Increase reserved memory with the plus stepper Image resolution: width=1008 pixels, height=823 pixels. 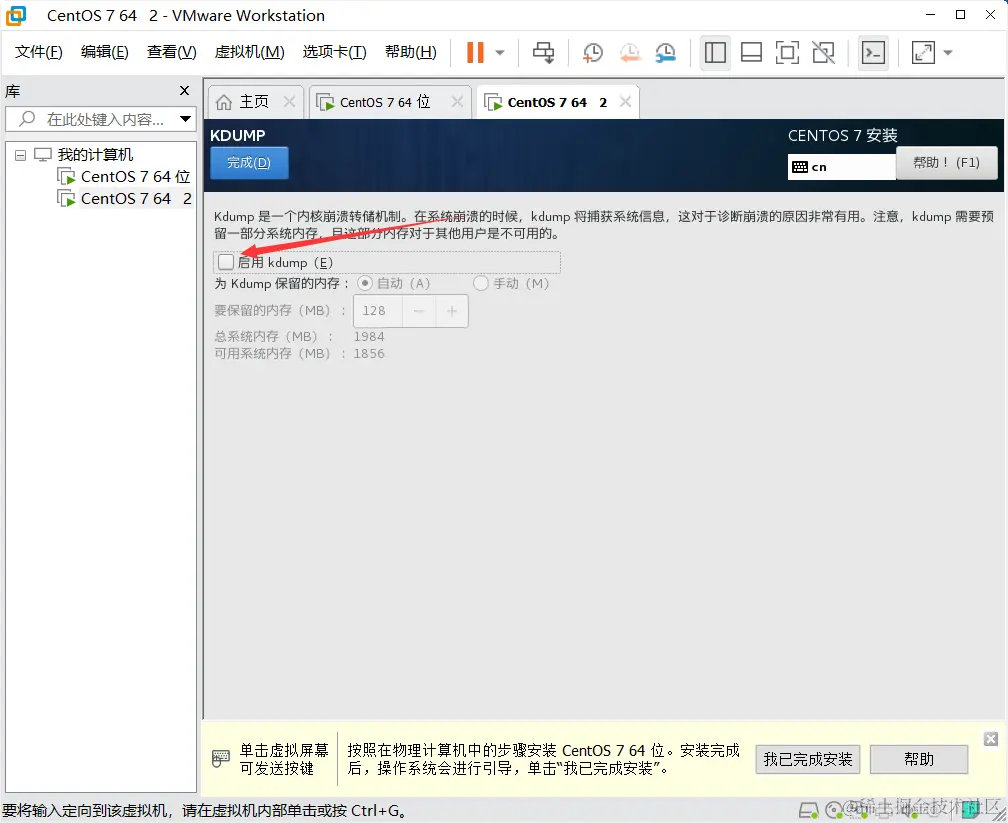[x=450, y=311]
